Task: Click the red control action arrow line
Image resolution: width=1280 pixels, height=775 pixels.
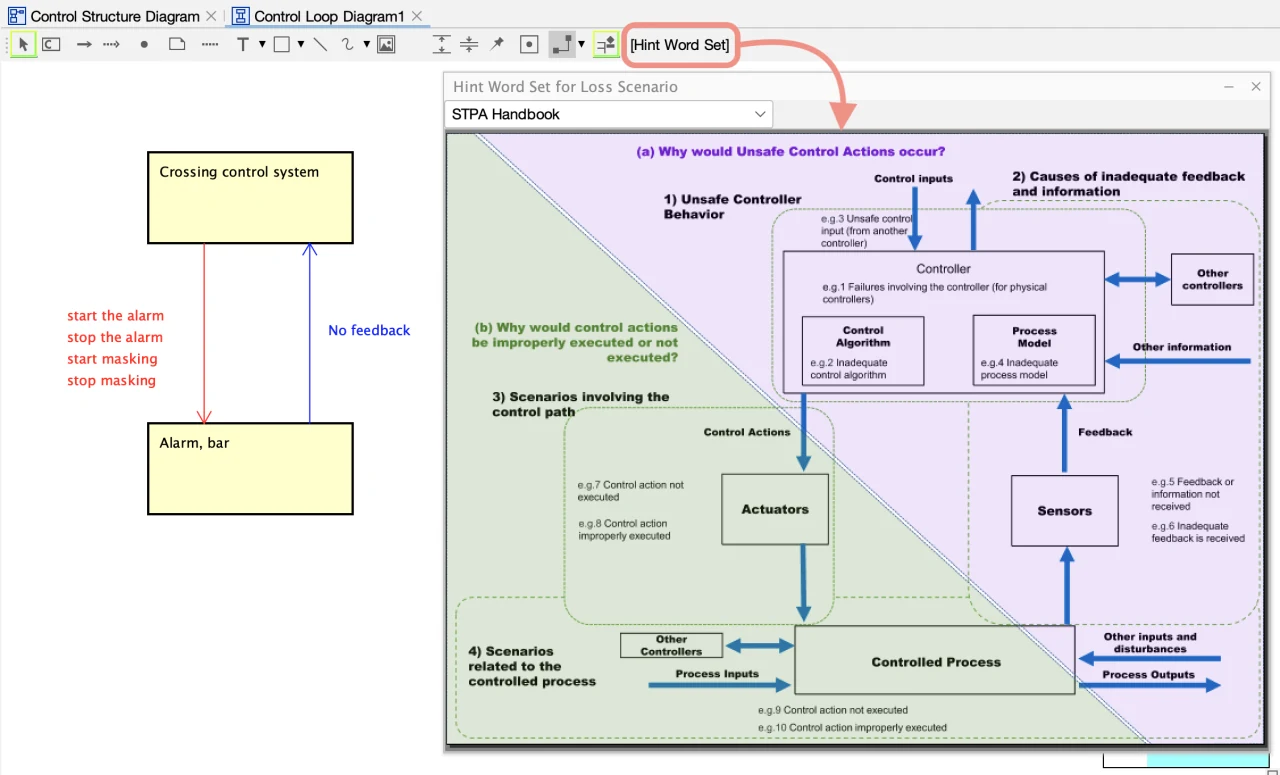Action: click(x=204, y=333)
